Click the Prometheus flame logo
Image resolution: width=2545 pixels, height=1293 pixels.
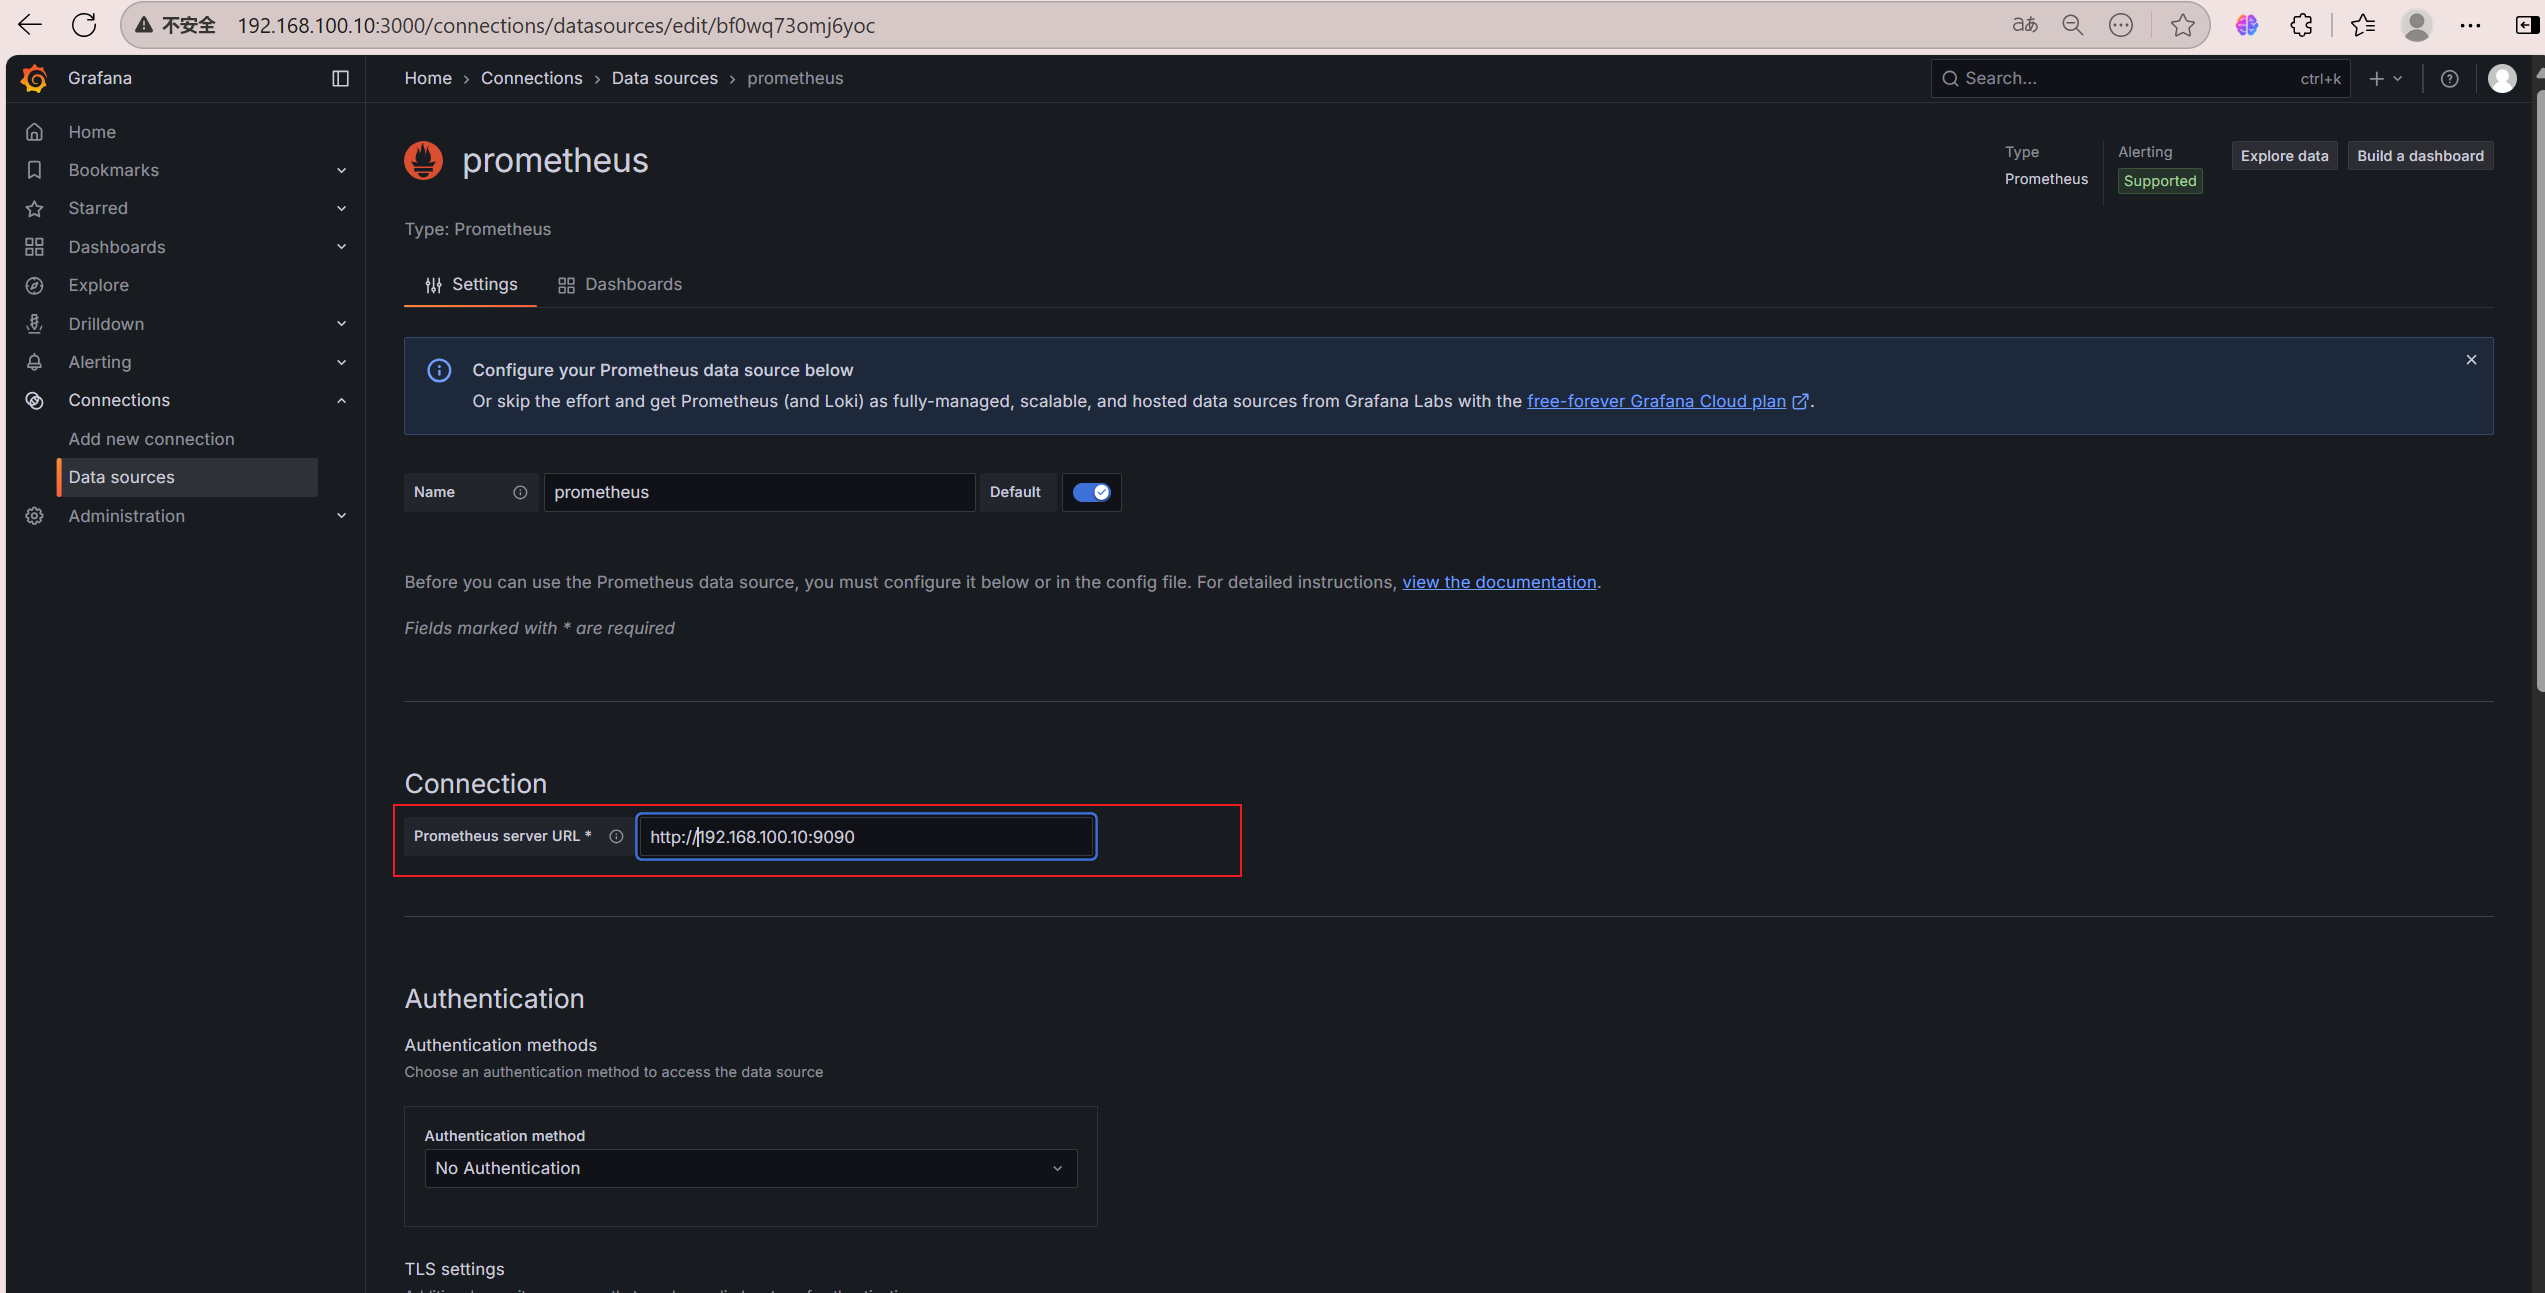point(423,160)
